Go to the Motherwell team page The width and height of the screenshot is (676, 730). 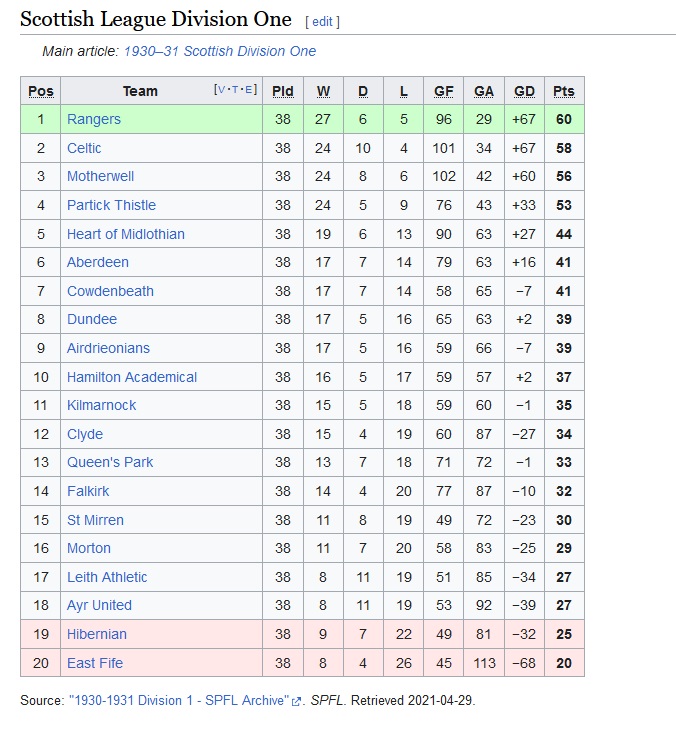coord(100,176)
